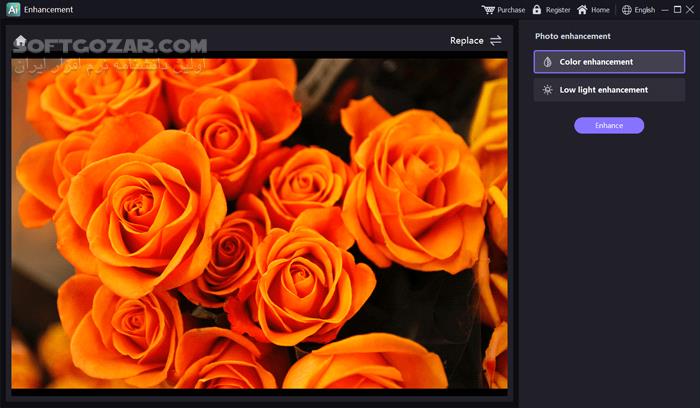
Task: Open the English language selector
Action: pos(645,10)
